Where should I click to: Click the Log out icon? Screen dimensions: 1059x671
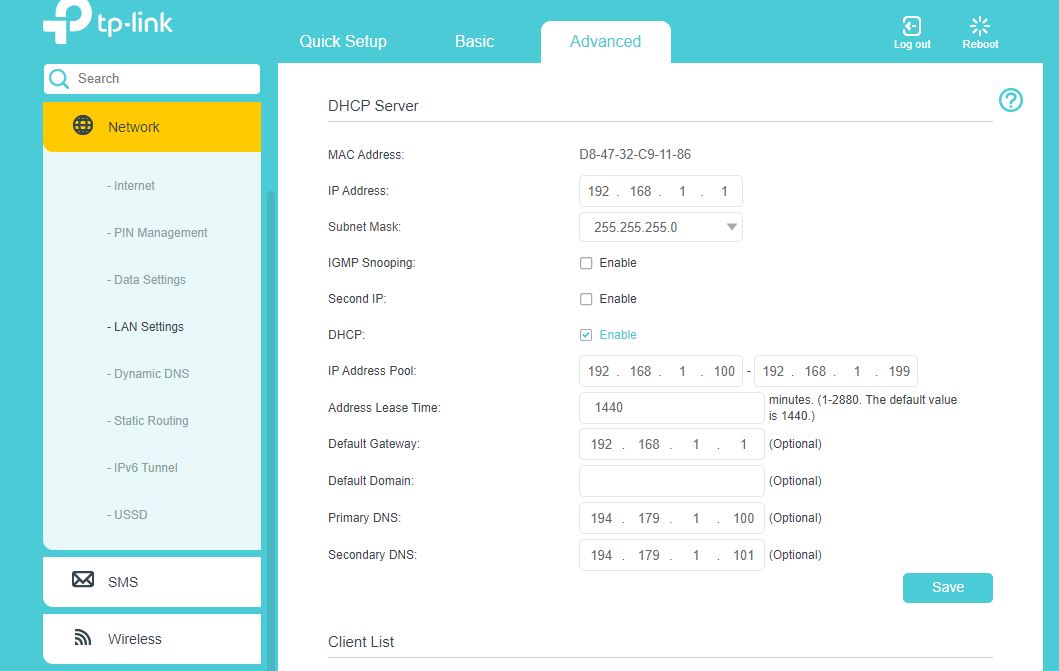click(x=912, y=26)
